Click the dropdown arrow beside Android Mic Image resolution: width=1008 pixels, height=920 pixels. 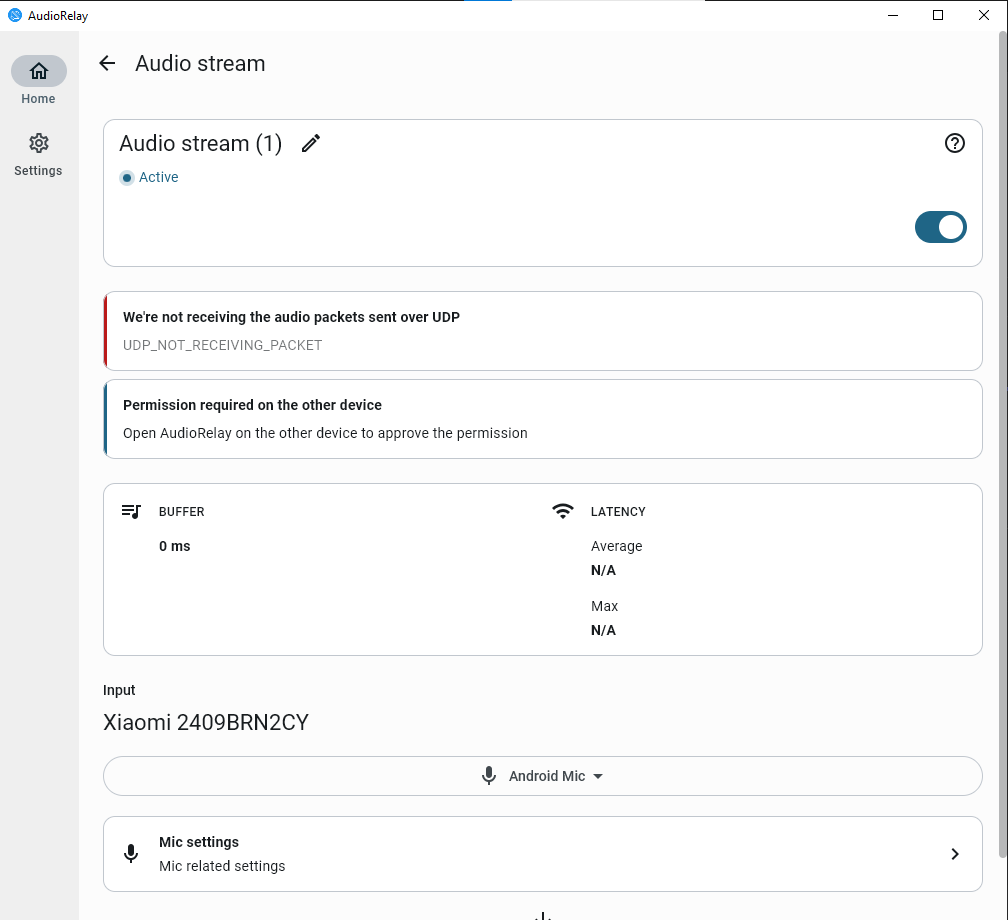(x=598, y=777)
